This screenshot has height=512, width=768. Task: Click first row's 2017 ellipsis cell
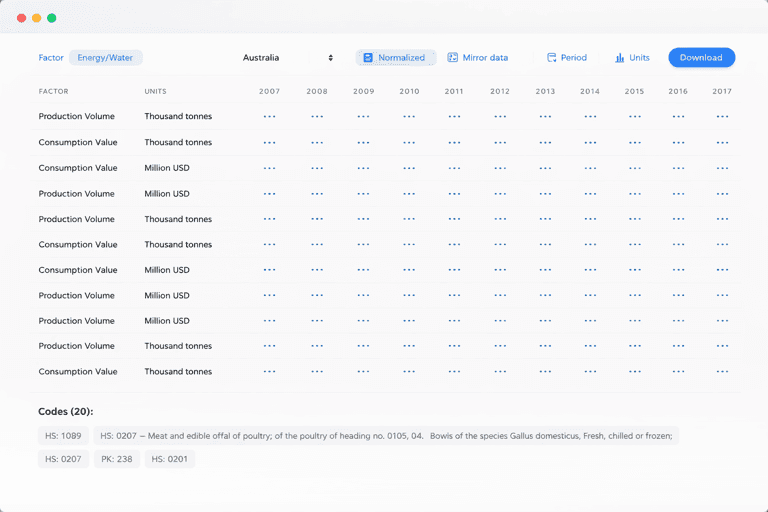(x=722, y=116)
